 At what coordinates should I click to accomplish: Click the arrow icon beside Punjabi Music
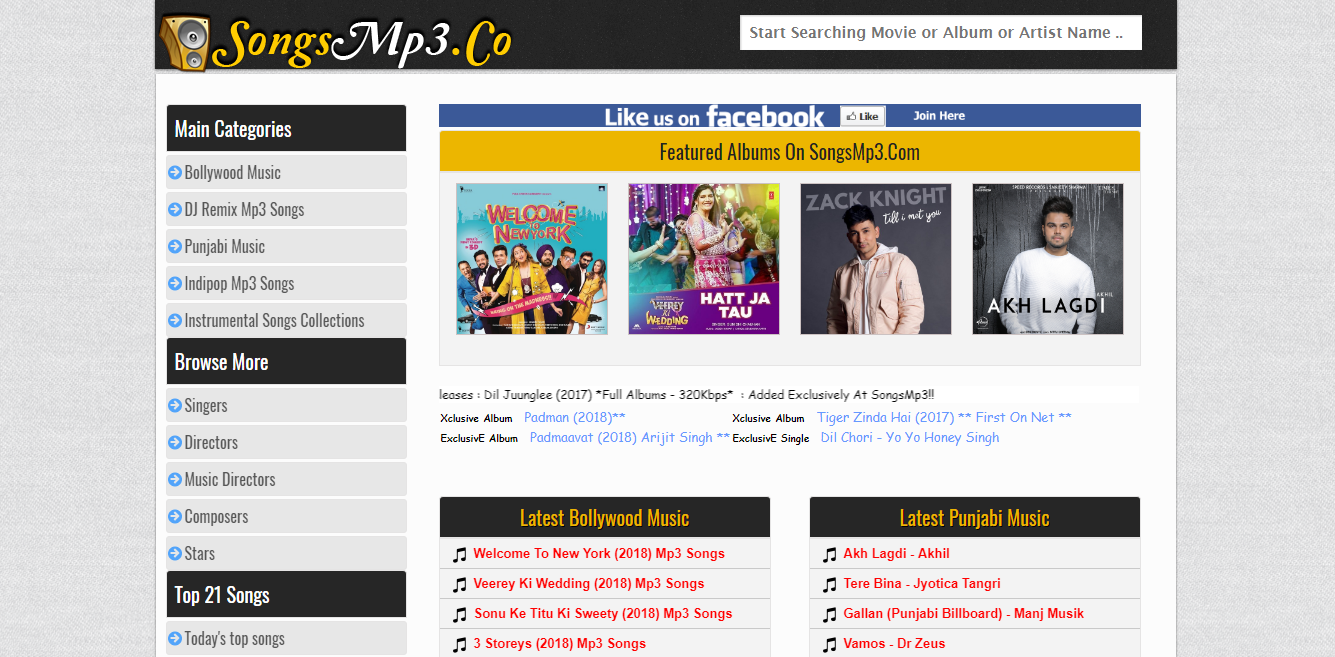(175, 246)
